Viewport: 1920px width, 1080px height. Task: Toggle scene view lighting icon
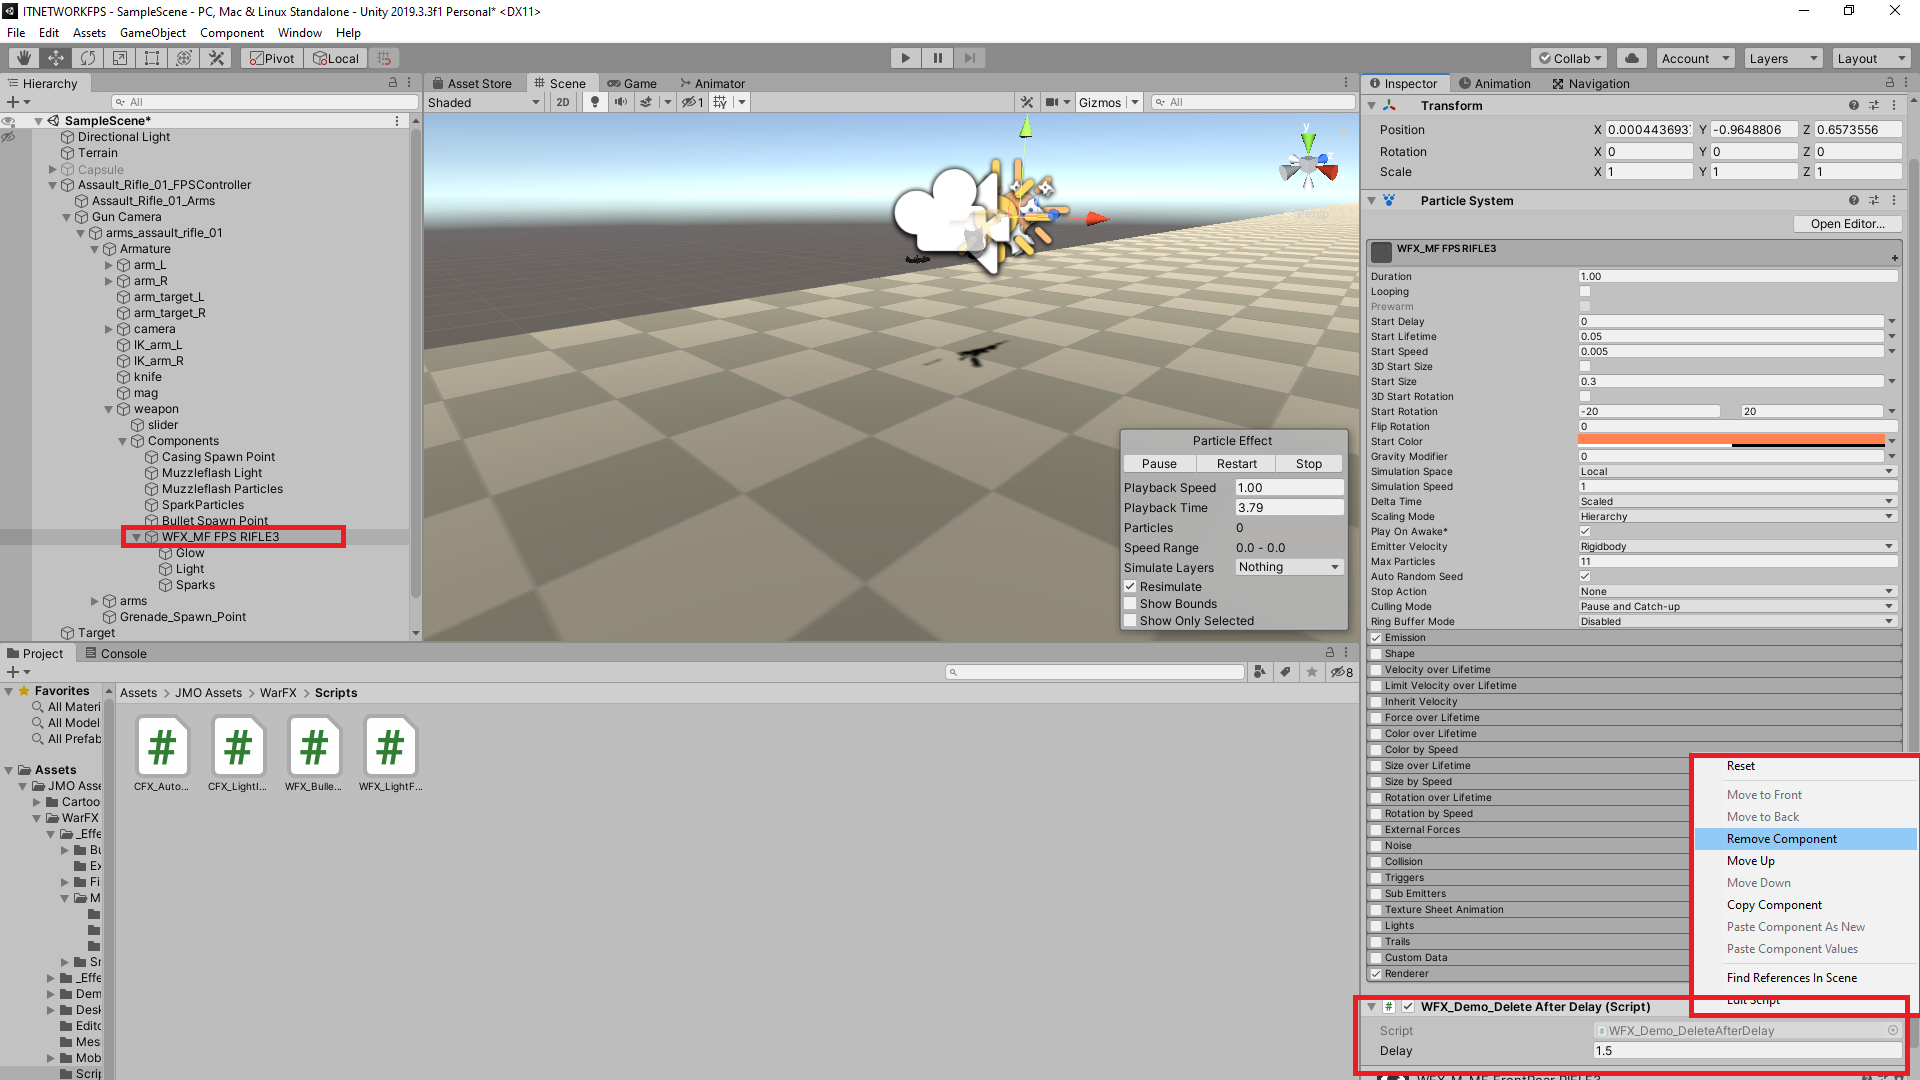point(596,101)
